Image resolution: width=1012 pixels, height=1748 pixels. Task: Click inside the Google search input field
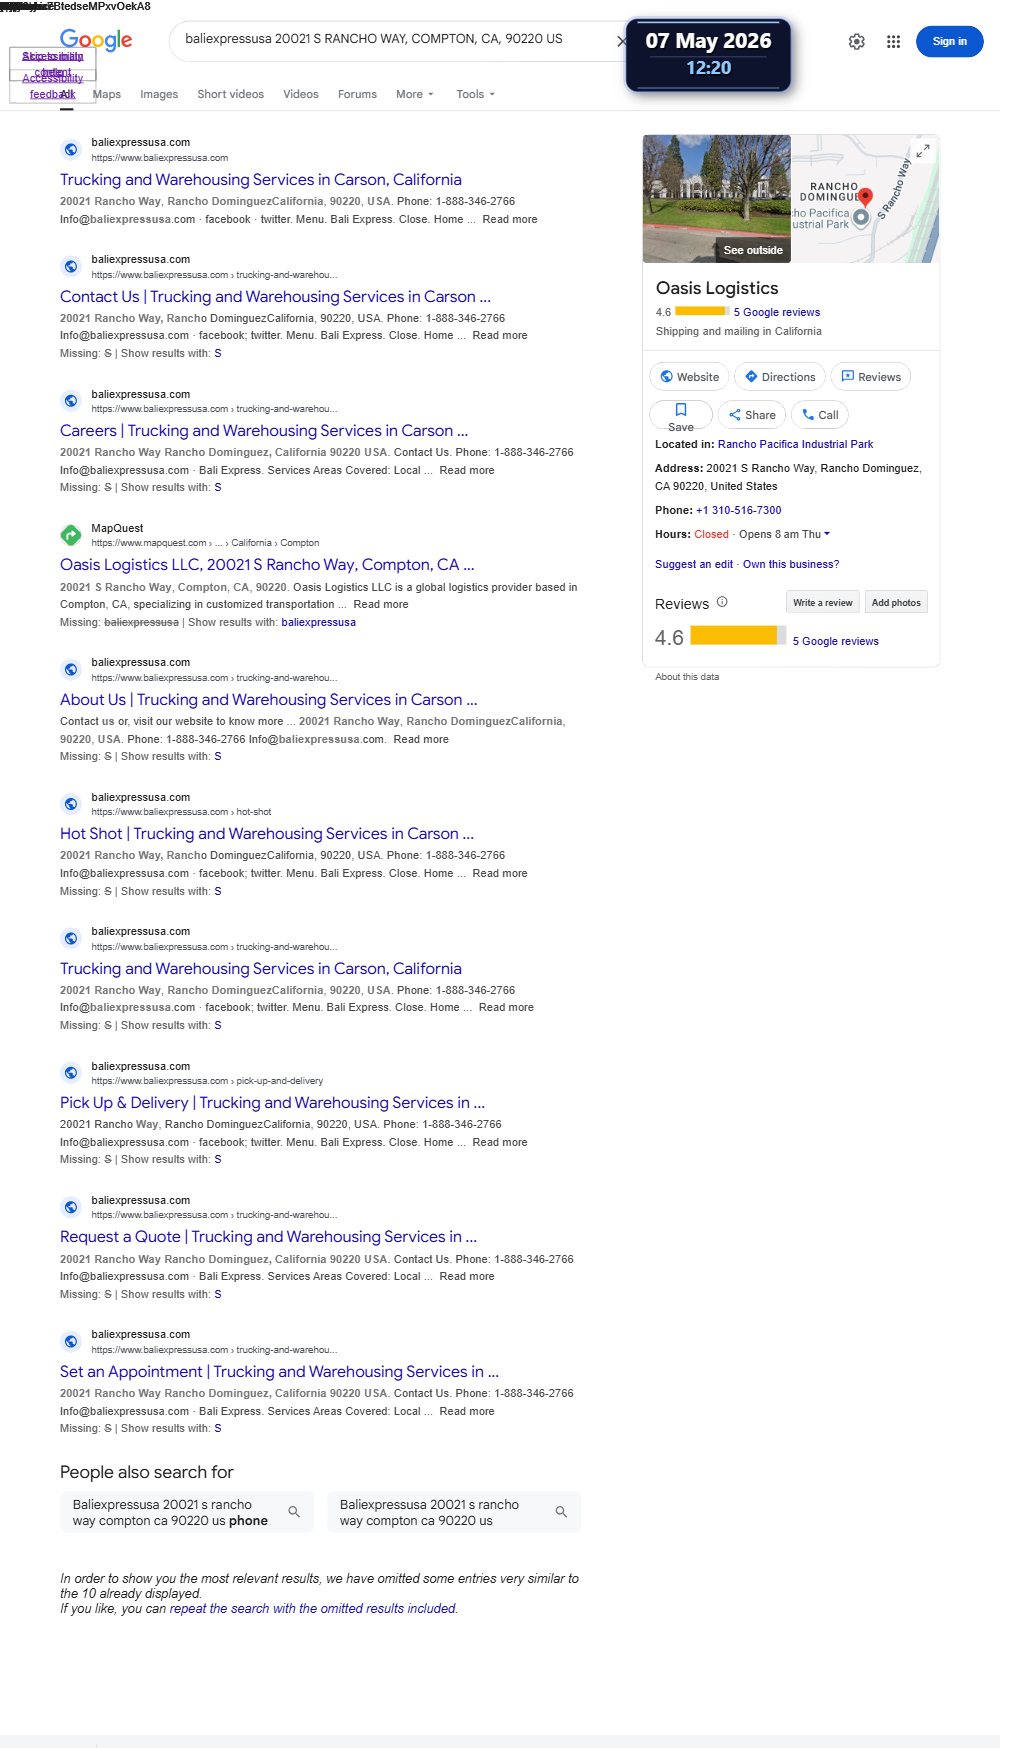pyautogui.click(x=390, y=39)
